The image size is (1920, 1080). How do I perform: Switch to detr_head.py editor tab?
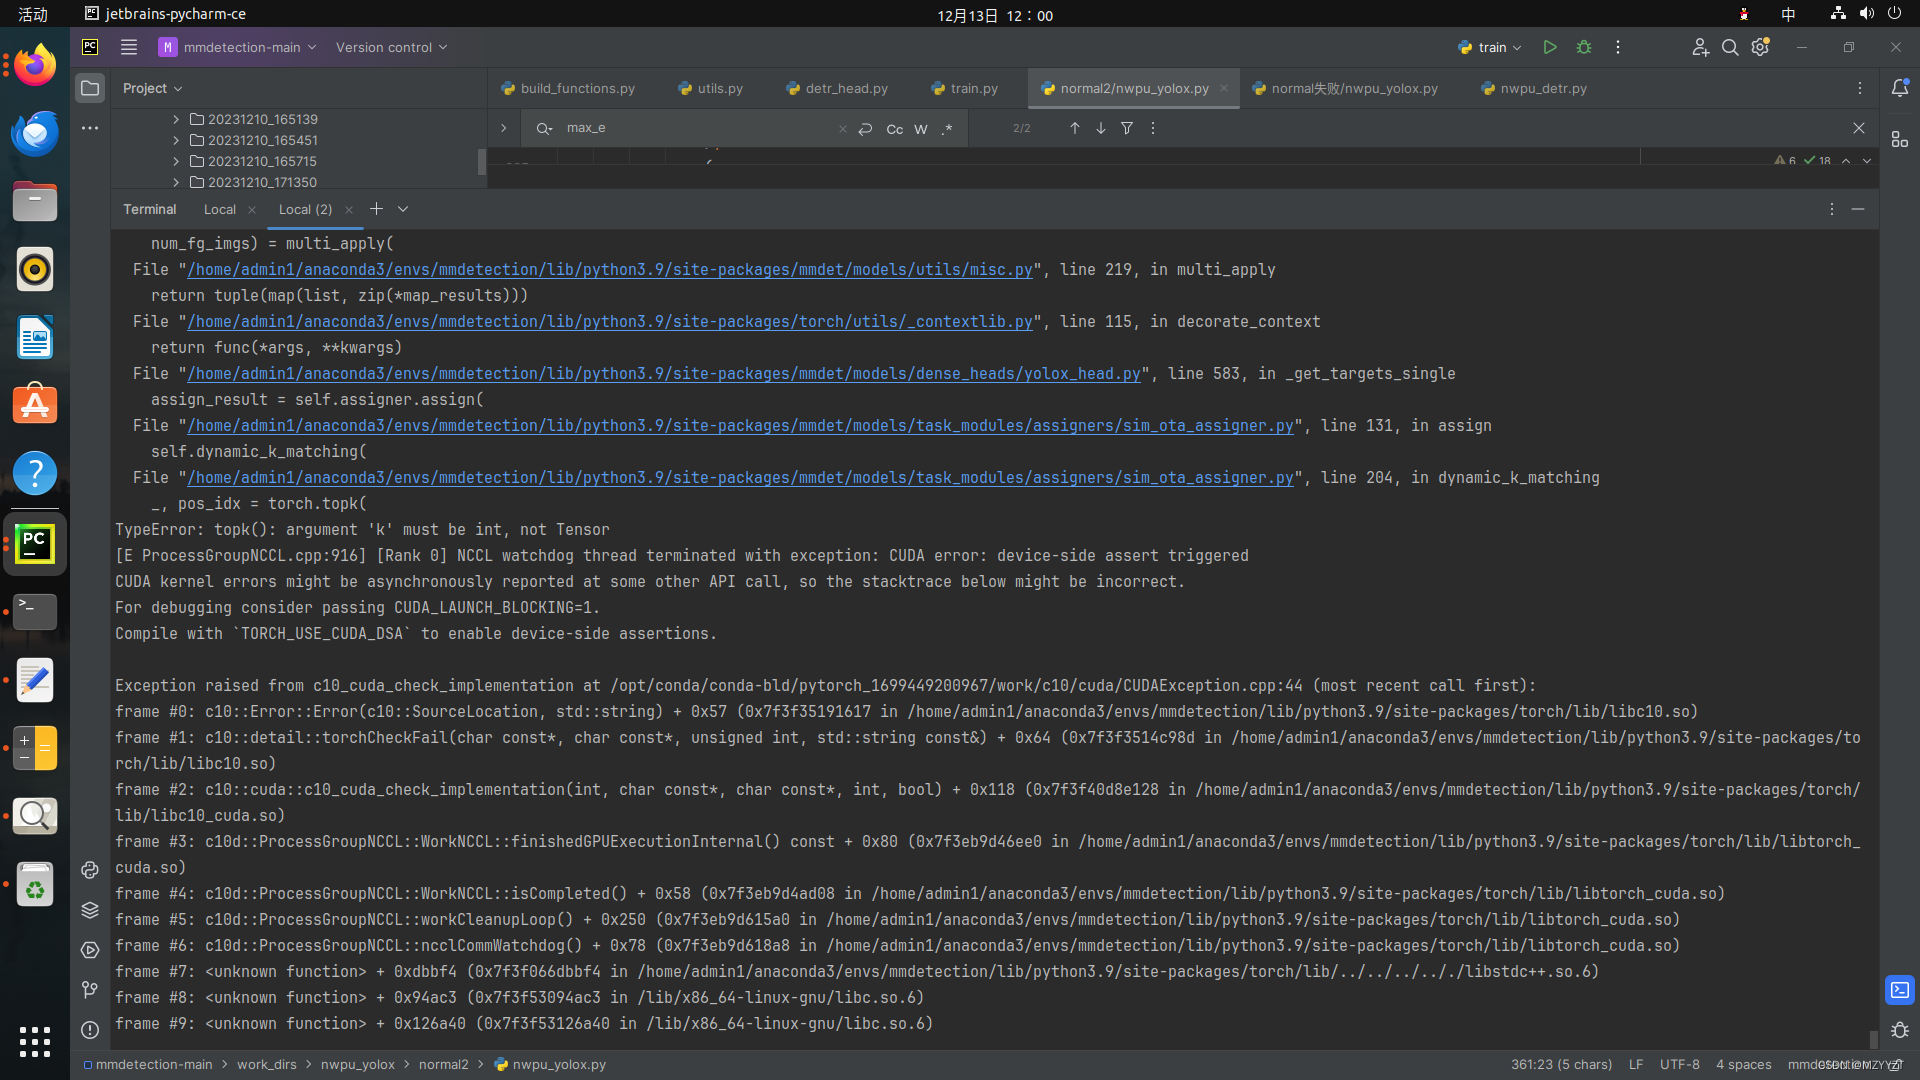(838, 88)
